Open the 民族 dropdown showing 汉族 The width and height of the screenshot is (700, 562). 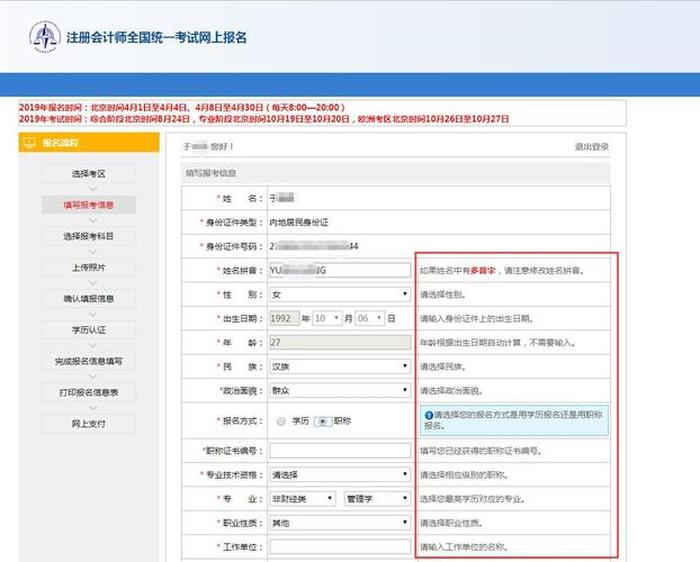[x=340, y=366]
